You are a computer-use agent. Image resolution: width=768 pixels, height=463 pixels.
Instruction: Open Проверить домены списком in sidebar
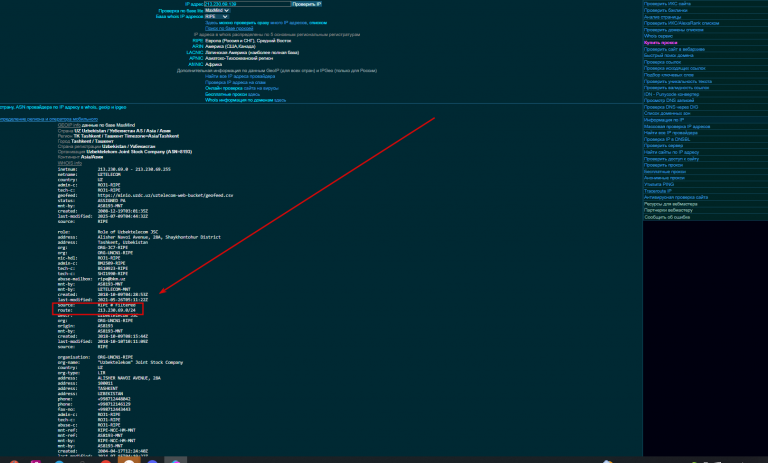click(x=673, y=30)
